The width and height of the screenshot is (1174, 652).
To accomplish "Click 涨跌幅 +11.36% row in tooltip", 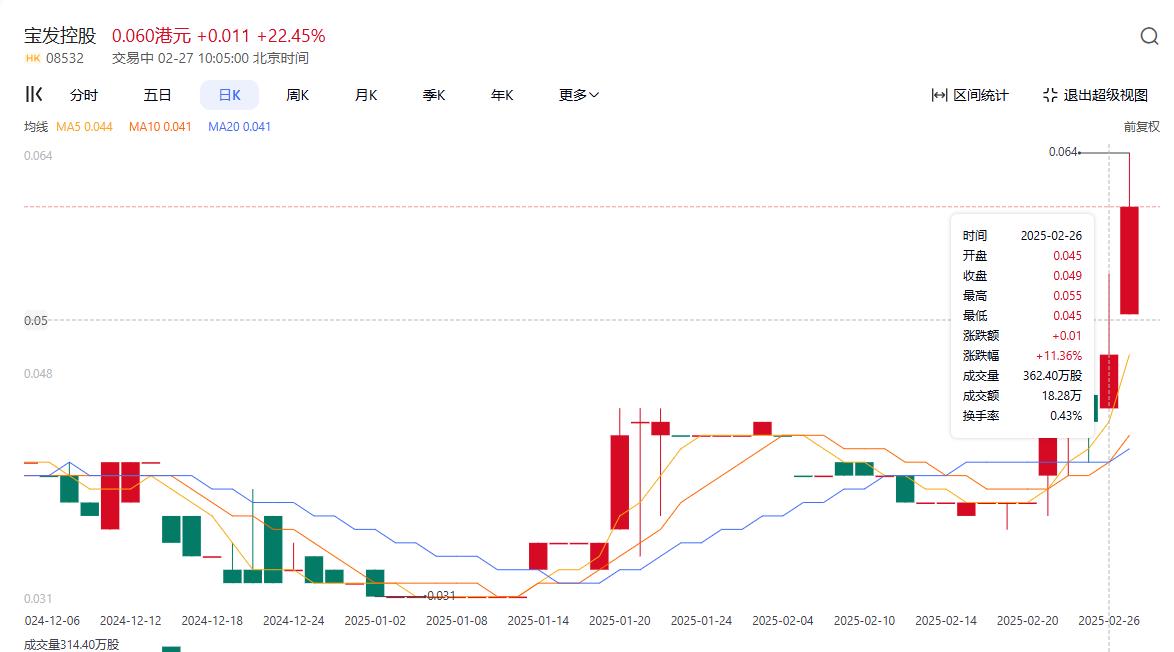I will click(1022, 356).
